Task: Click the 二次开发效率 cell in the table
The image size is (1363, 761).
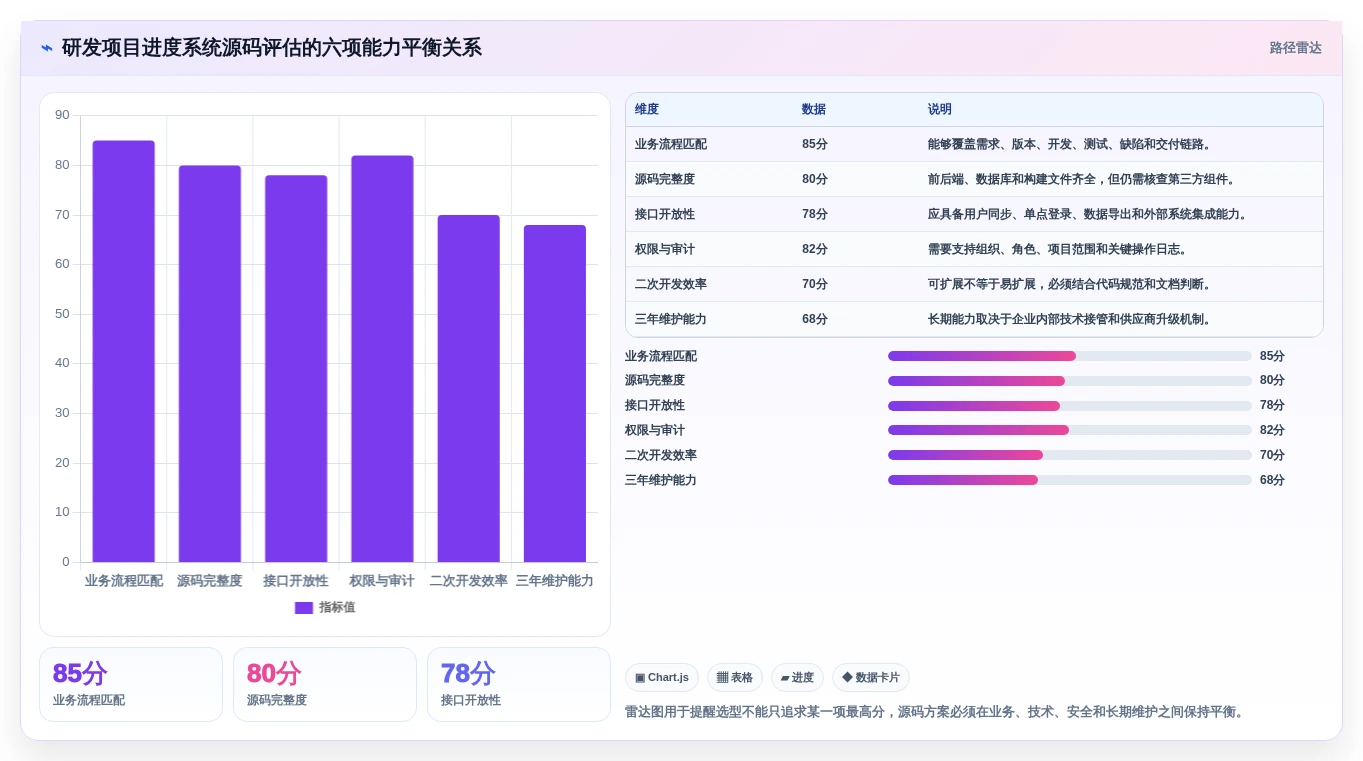Action: coord(671,285)
